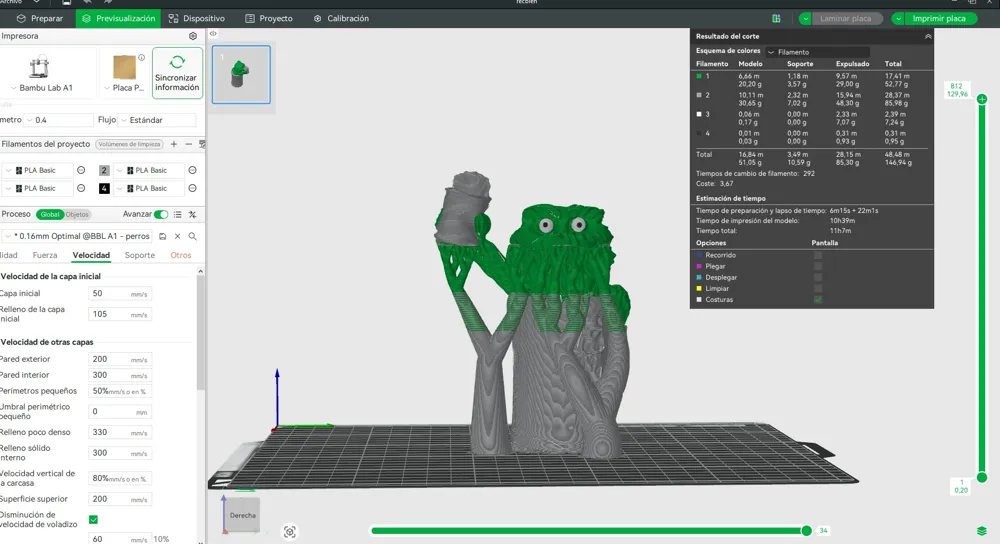This screenshot has height=544, width=1000.
Task: Open printer settings gear icon
Action: coord(193,36)
